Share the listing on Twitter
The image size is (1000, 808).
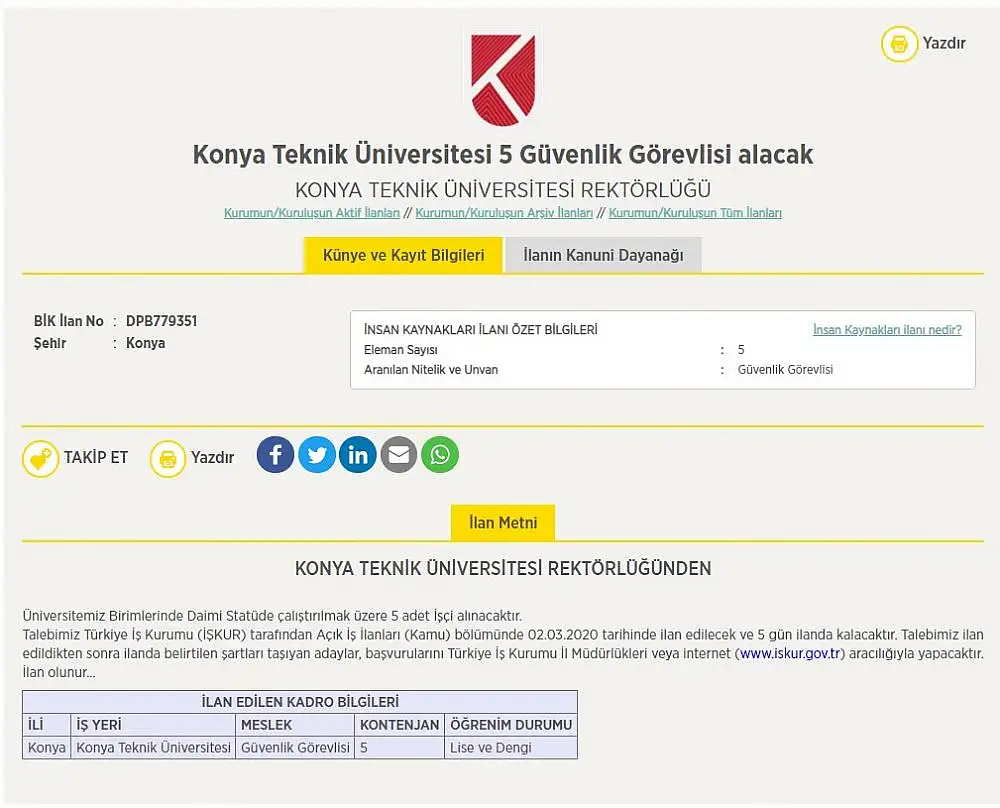pyautogui.click(x=317, y=455)
